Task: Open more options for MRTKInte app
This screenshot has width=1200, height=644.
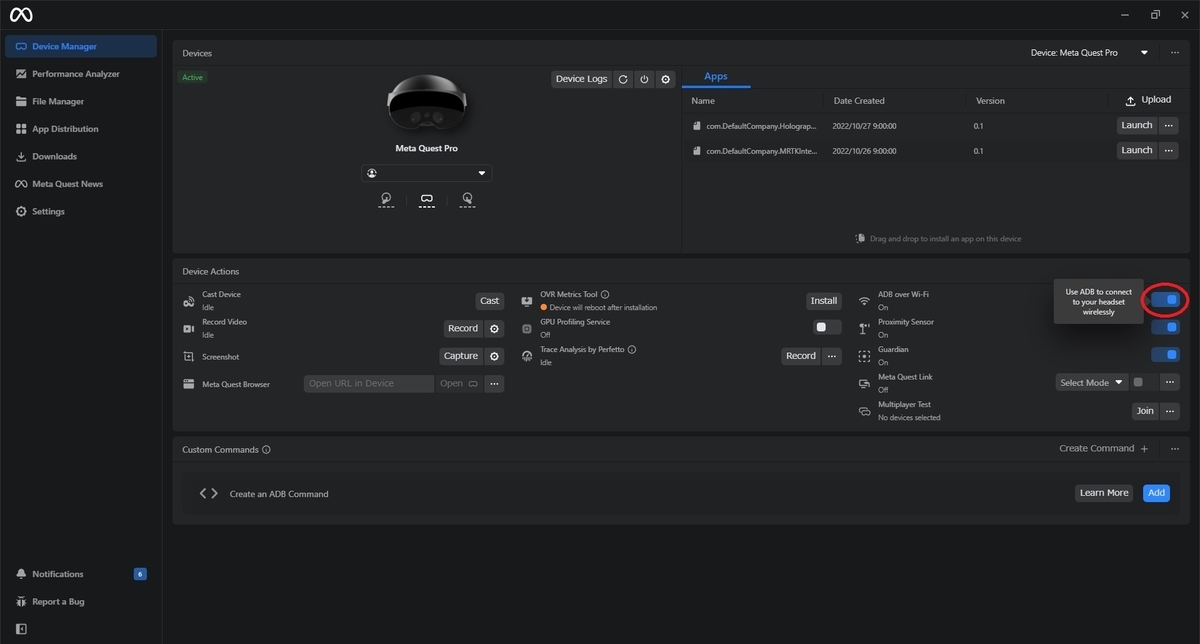Action: (x=1168, y=150)
